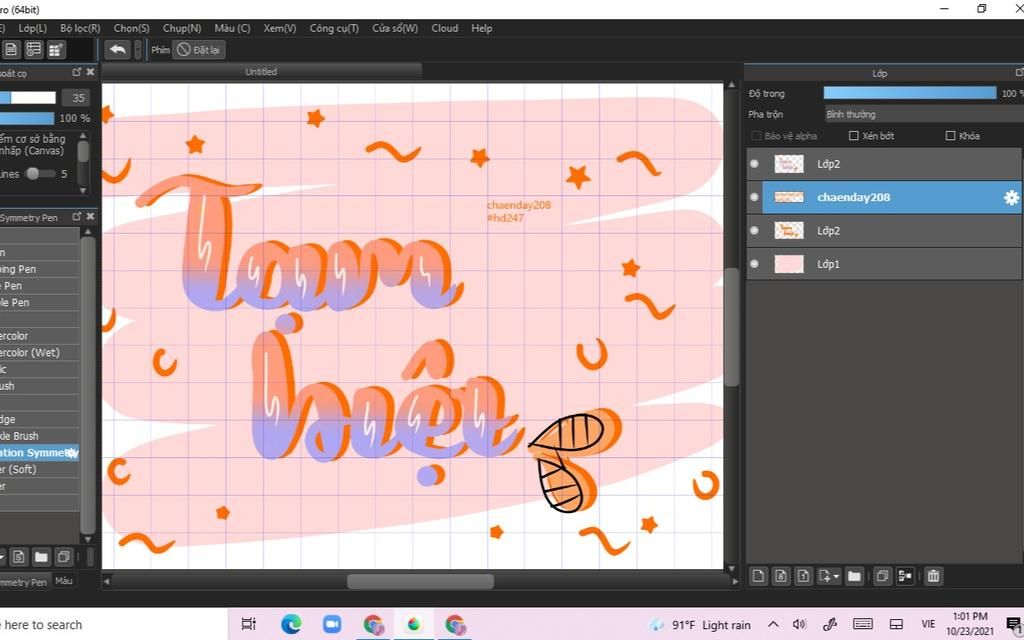Select the Untitled canvas tab

tap(261, 72)
